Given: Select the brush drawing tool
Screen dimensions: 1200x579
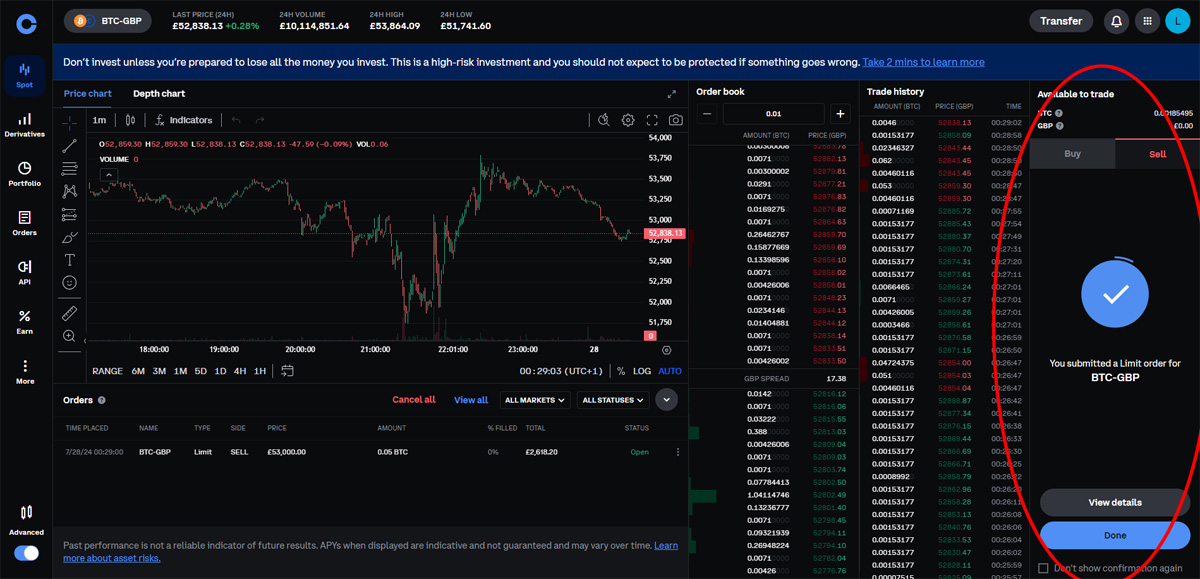Looking at the screenshot, I should pyautogui.click(x=69, y=237).
